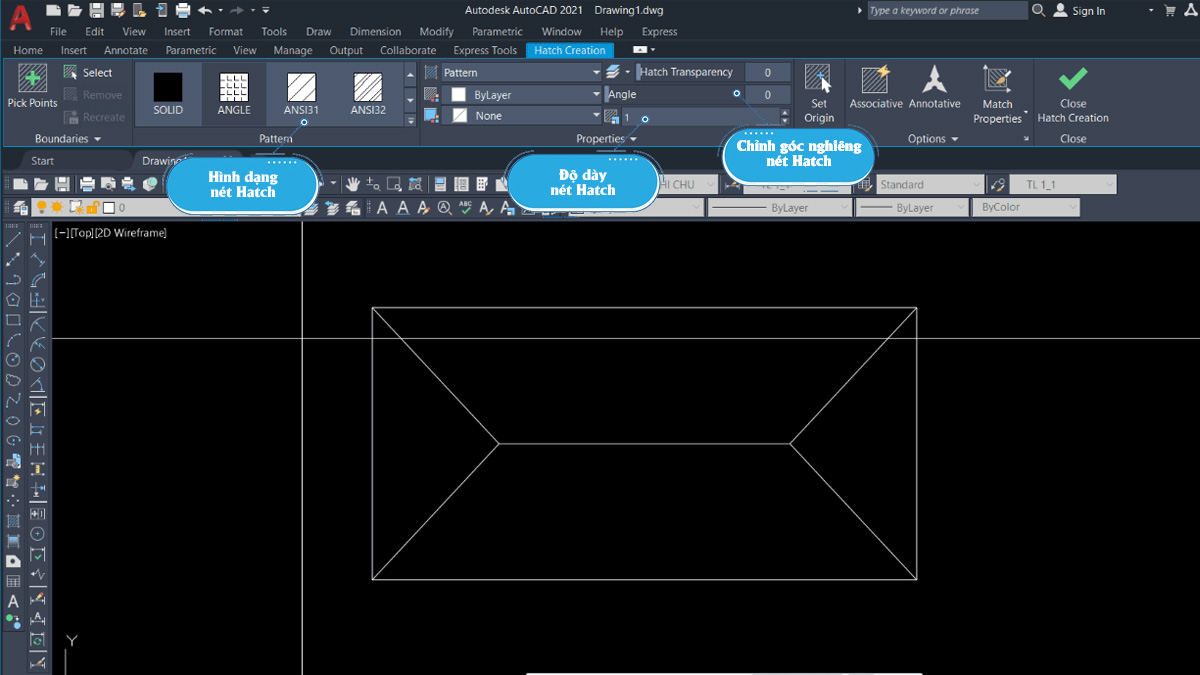Select the Ellipse tool in Draw toolbar
Screen dimensions: 1200x675
[x=13, y=420]
